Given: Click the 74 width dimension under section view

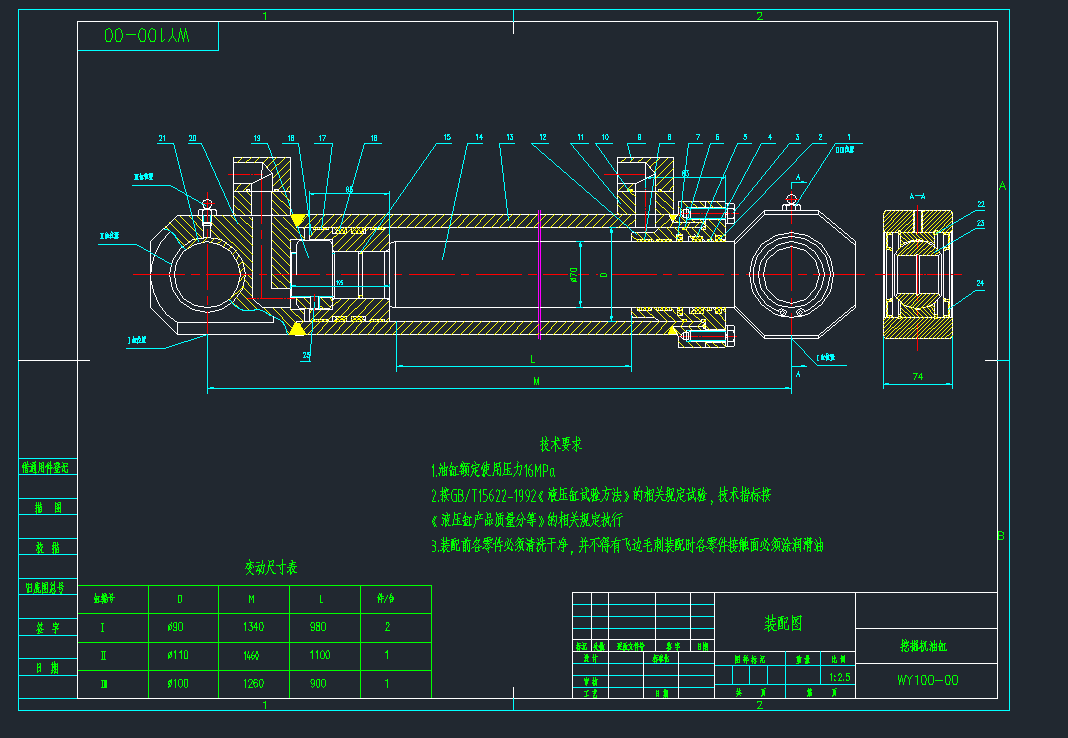Looking at the screenshot, I should (x=917, y=376).
